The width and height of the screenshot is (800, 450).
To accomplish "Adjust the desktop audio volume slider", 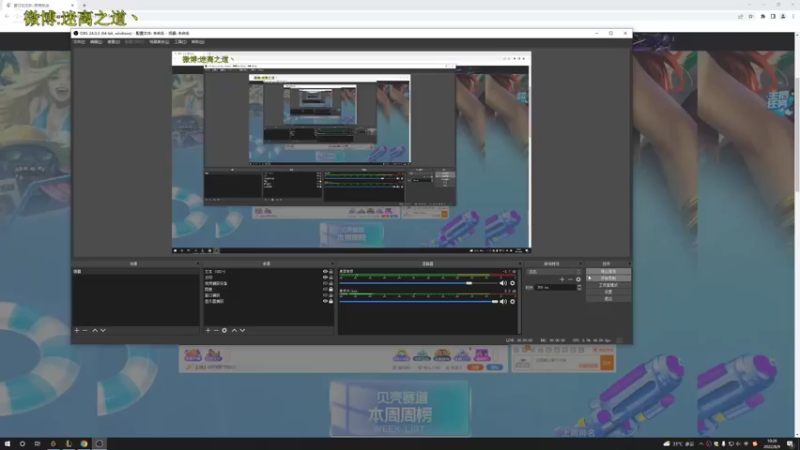I will [419, 283].
